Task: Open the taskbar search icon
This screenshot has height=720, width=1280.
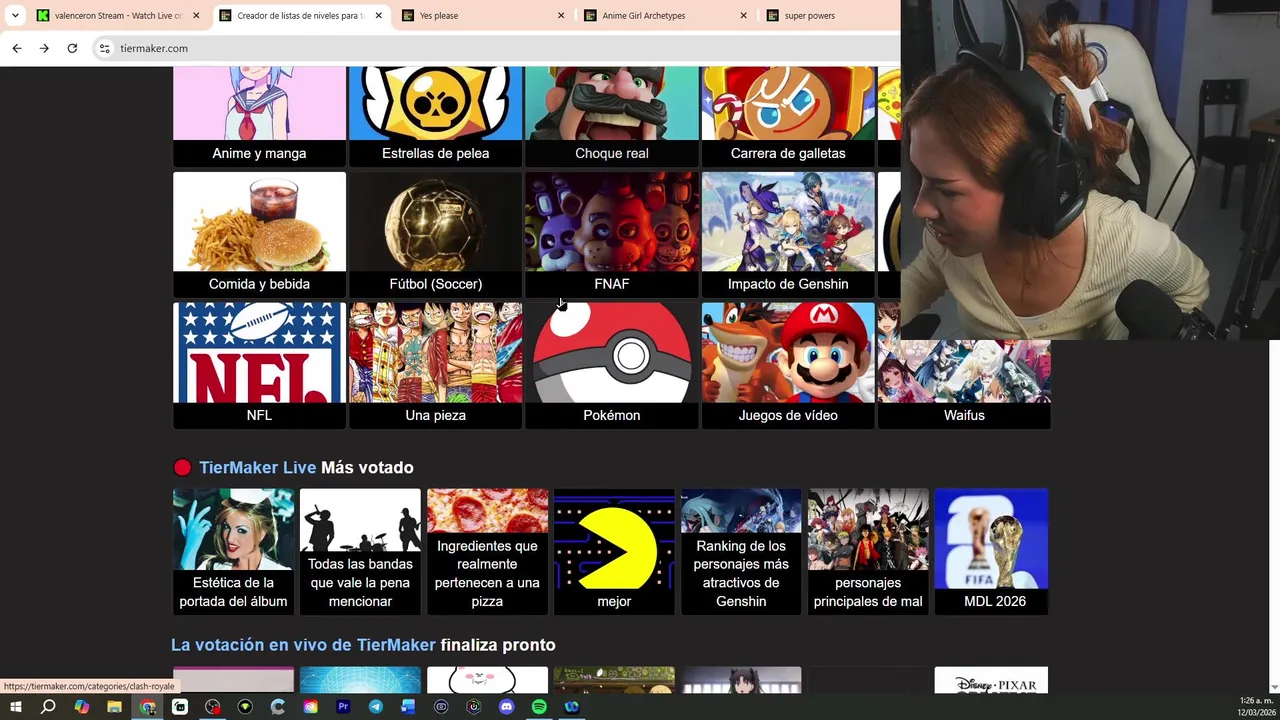Action: pos(48,707)
